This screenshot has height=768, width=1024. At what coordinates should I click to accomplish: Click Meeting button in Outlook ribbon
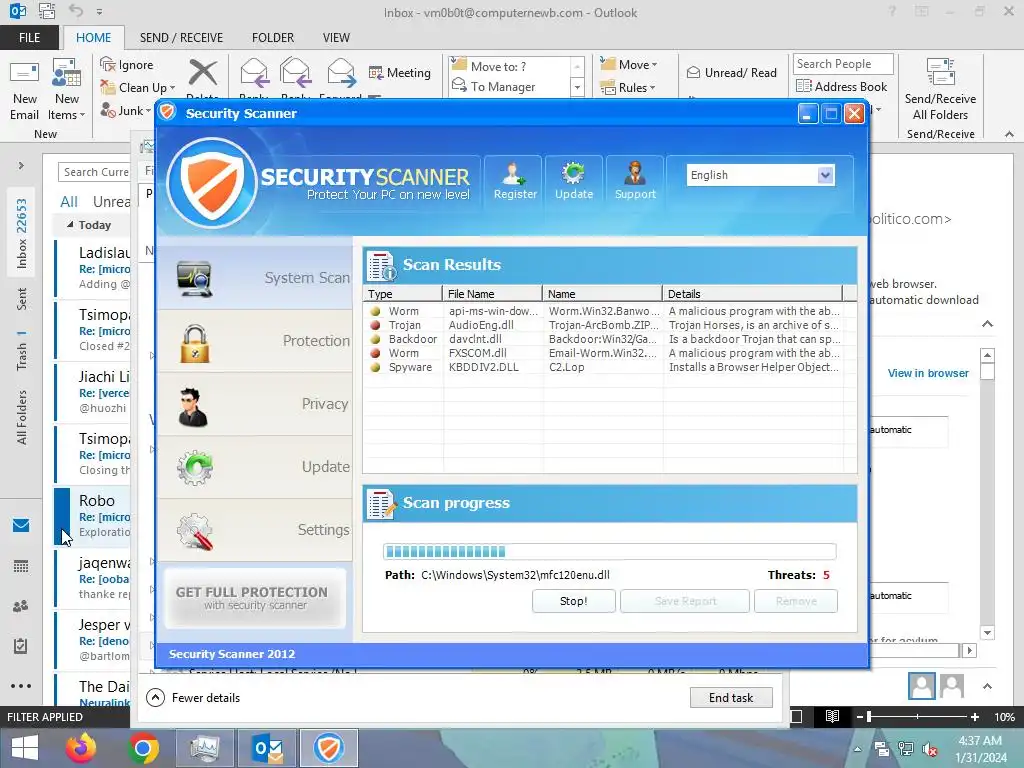pyautogui.click(x=400, y=72)
